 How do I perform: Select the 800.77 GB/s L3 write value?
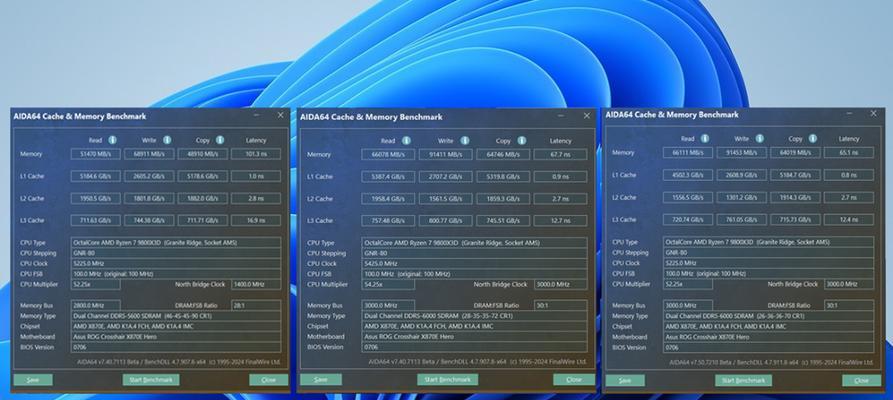point(445,221)
